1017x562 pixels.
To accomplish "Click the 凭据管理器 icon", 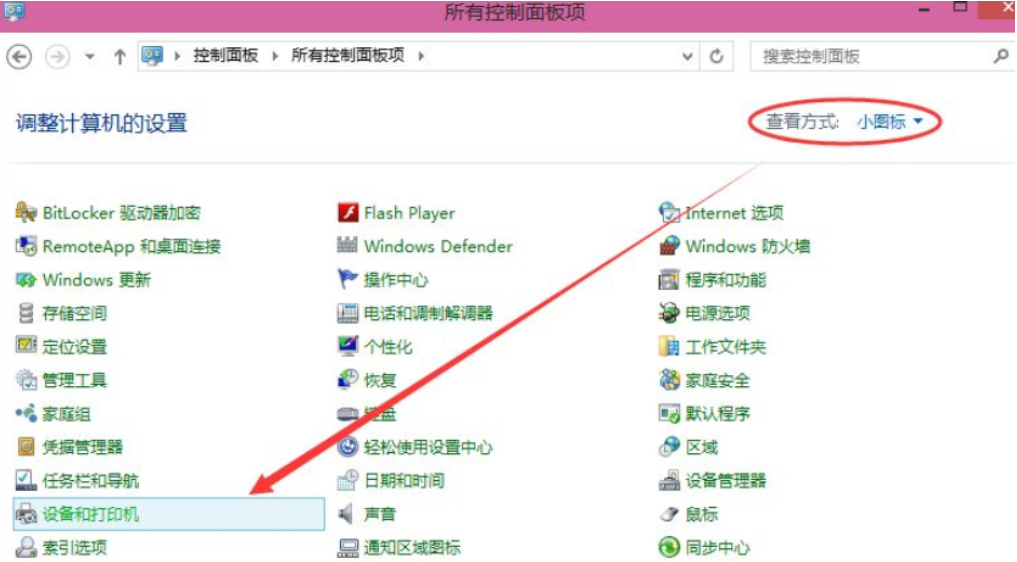I will pyautogui.click(x=26, y=446).
